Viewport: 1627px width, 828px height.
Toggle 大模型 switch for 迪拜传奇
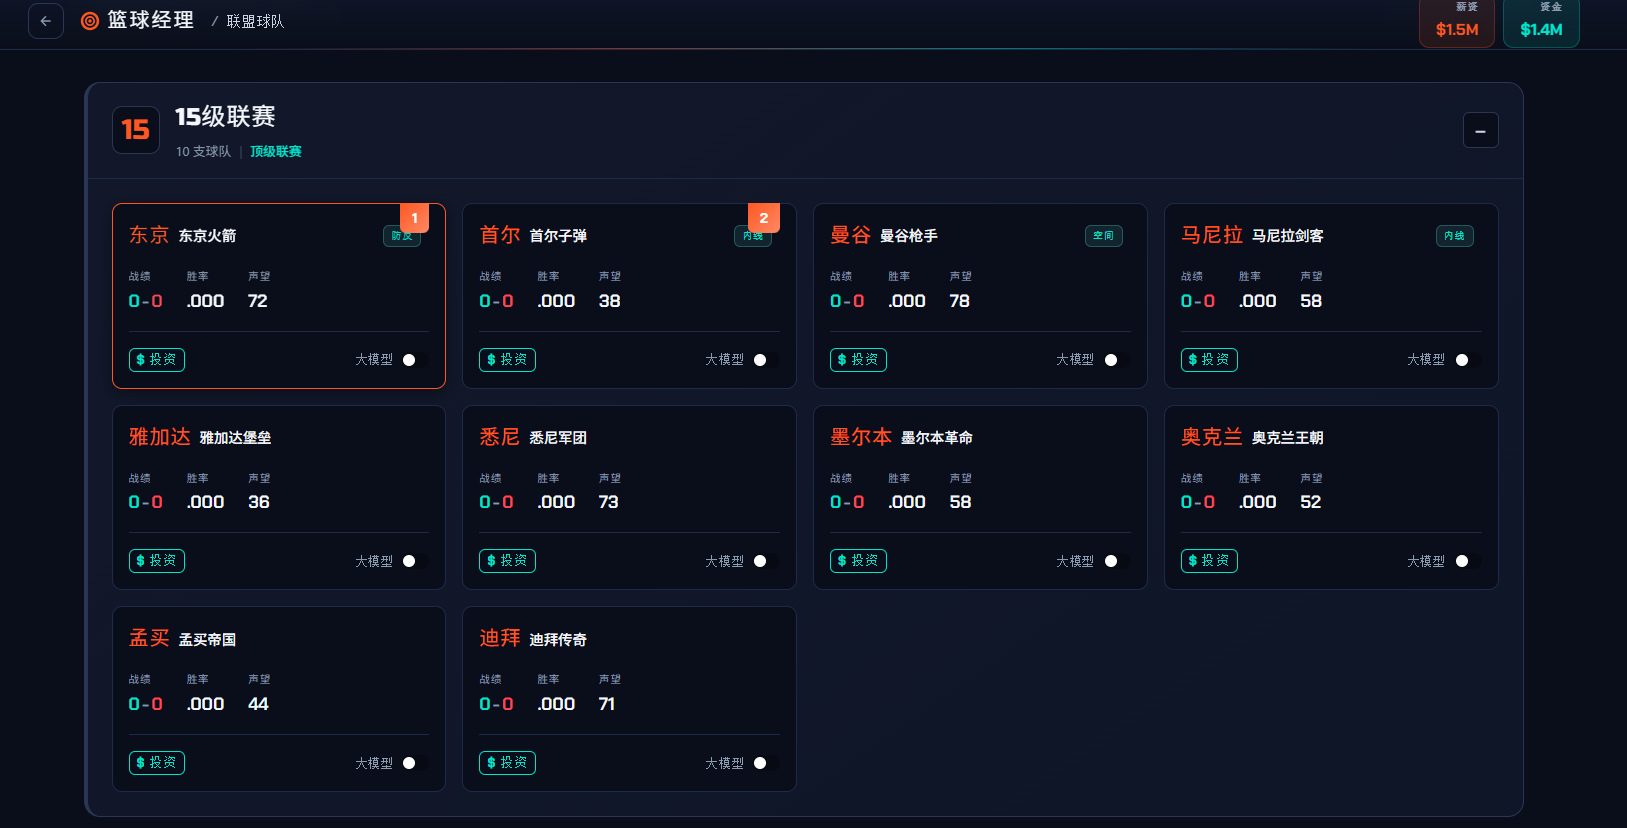pos(766,763)
